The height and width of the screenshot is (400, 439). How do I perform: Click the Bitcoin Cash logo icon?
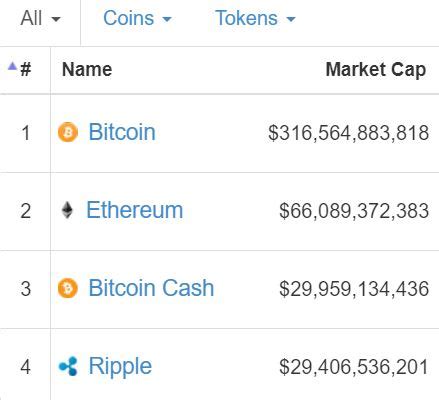[68, 288]
